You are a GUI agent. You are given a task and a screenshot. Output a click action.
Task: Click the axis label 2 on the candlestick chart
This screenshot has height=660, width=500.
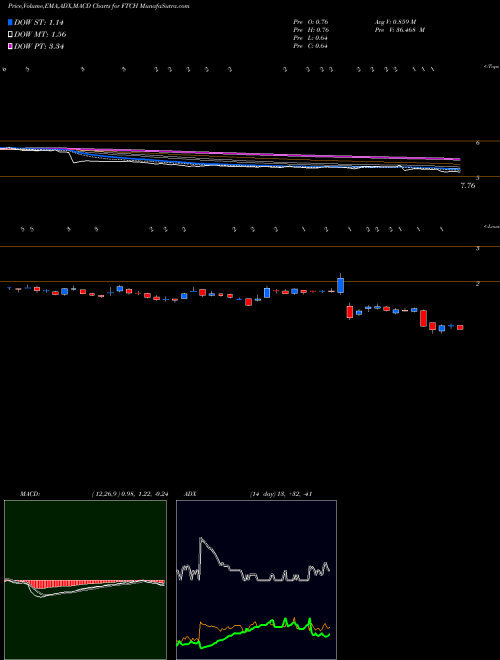point(478,284)
